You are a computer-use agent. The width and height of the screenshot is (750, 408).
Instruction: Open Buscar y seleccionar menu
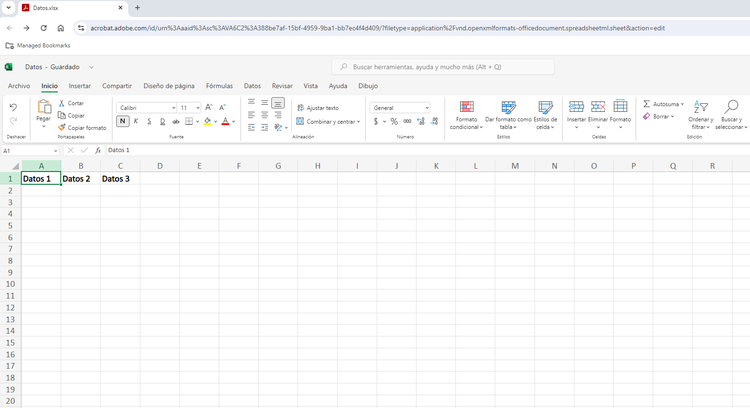[x=731, y=115]
